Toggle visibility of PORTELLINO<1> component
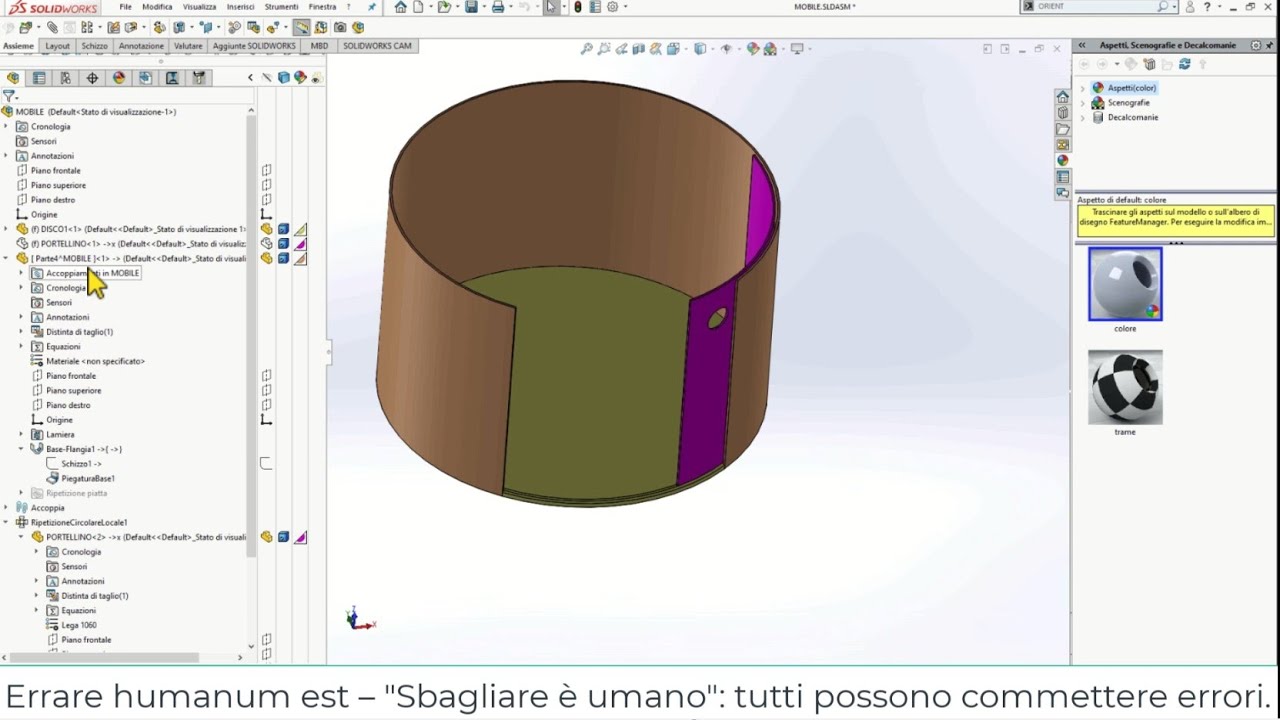 point(266,244)
